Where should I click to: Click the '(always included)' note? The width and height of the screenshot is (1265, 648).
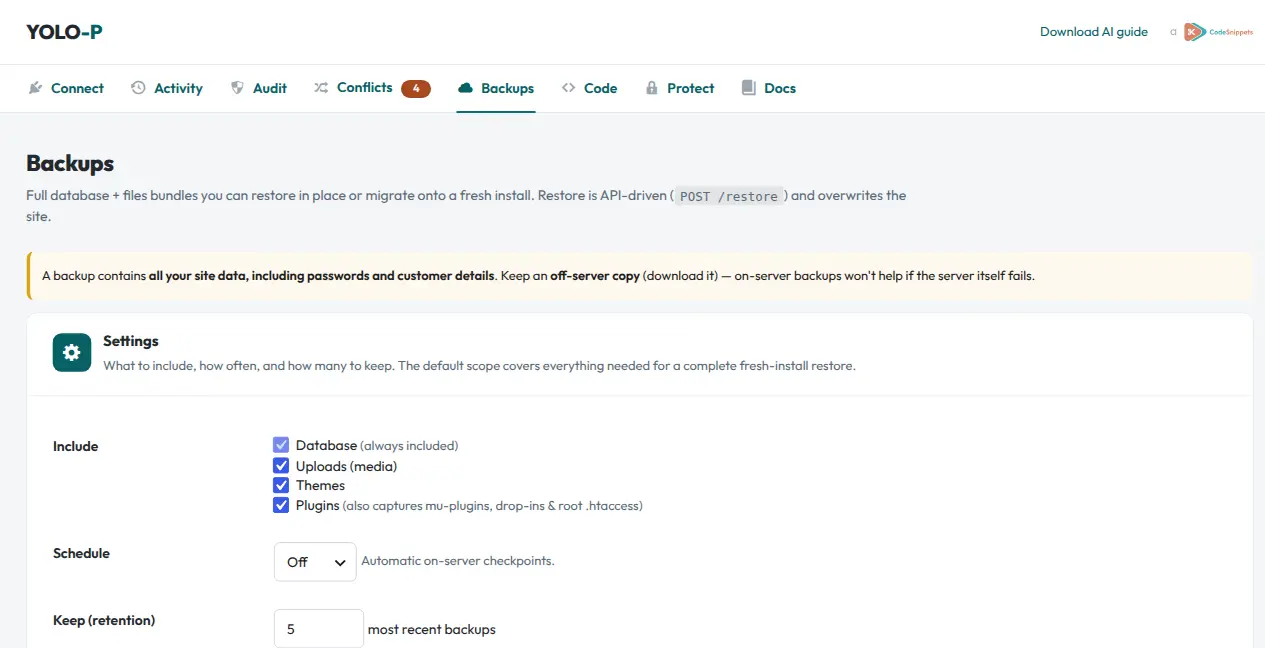pos(409,446)
